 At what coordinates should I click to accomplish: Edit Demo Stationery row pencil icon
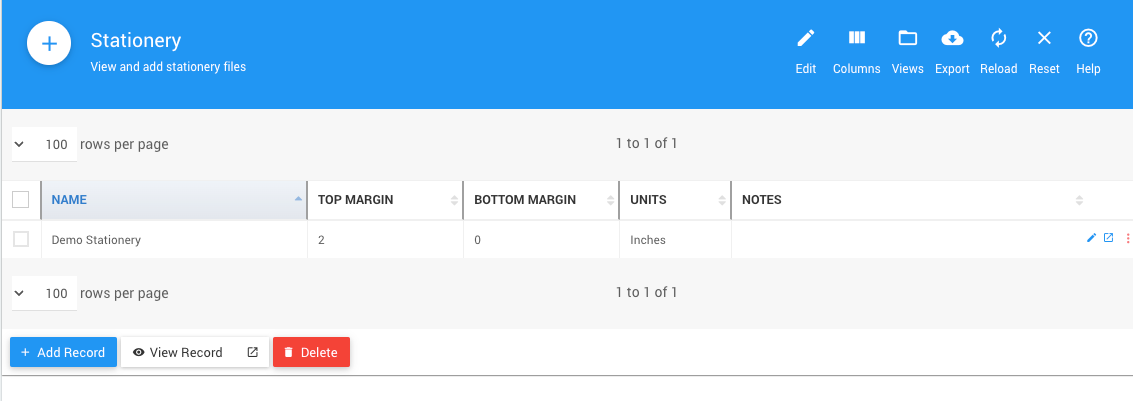1091,238
